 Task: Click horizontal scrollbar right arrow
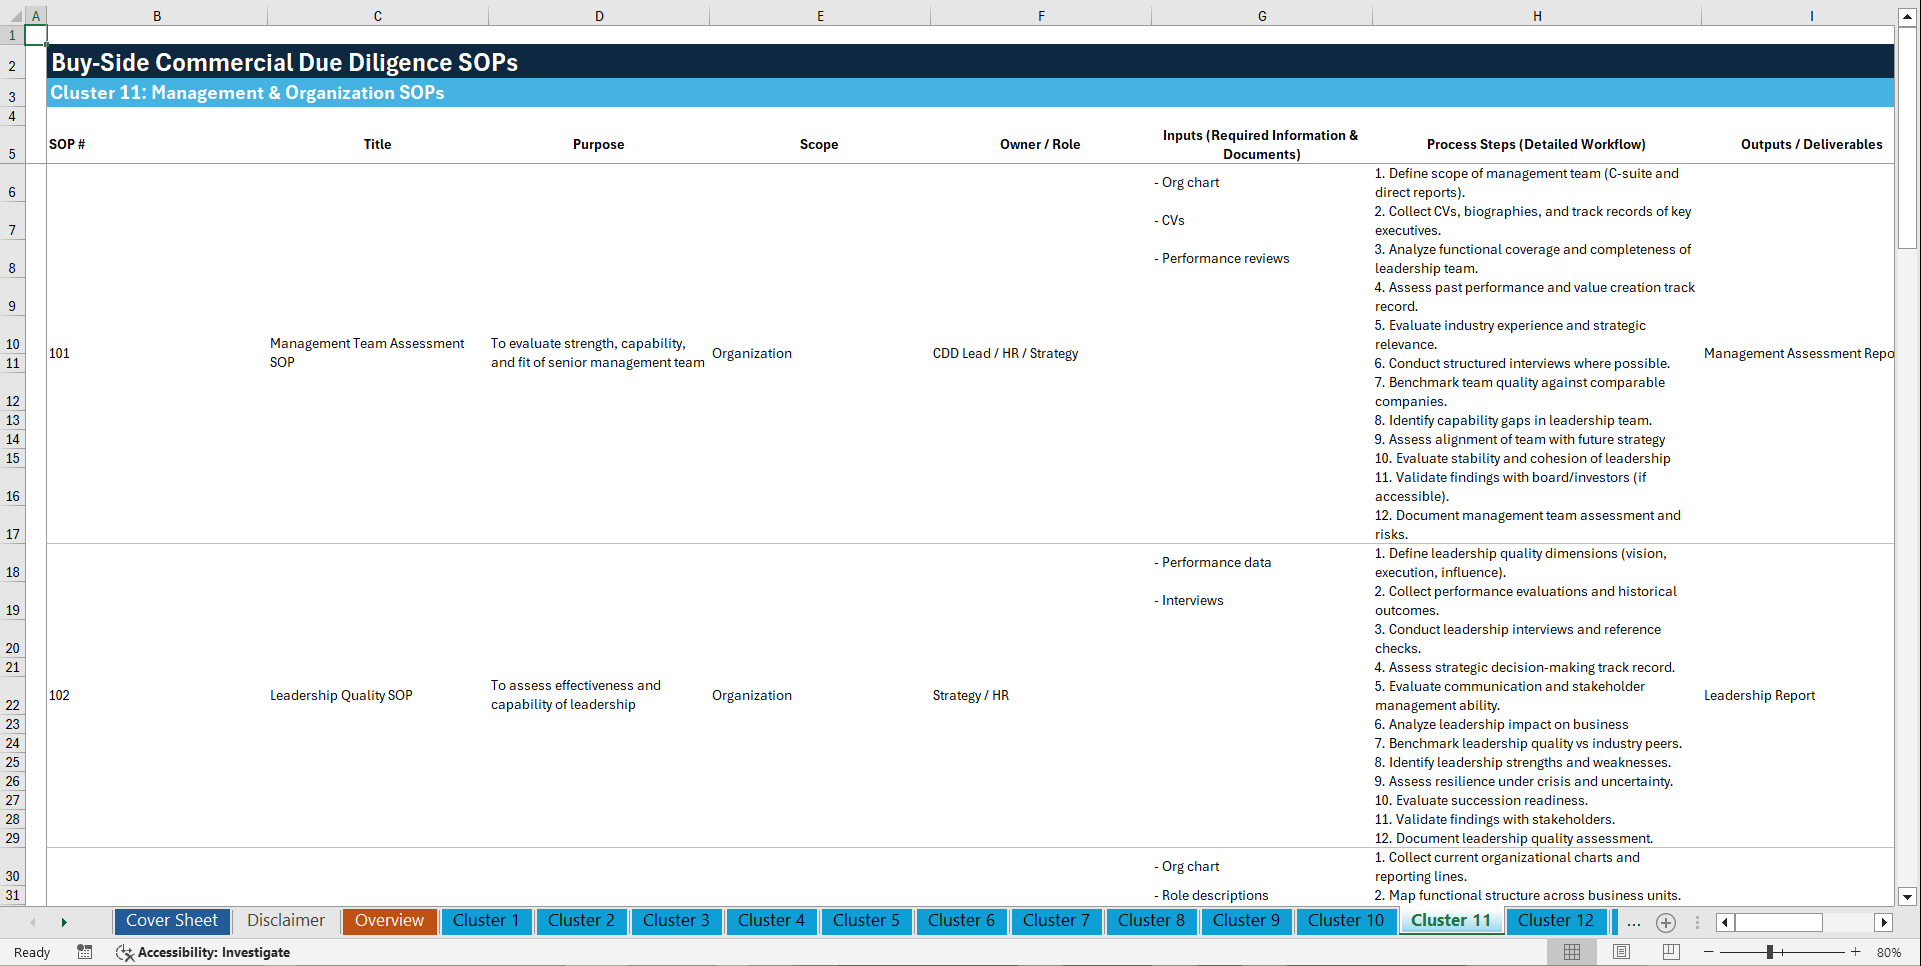(x=1884, y=922)
